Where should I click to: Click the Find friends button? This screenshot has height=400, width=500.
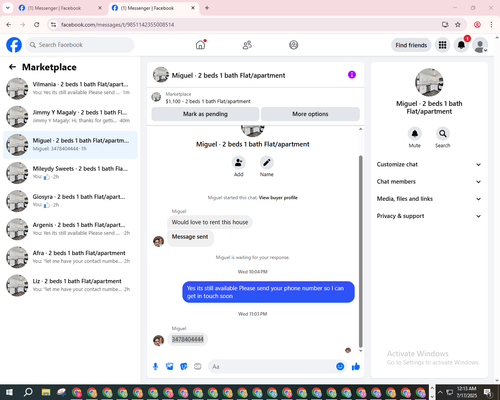point(411,45)
